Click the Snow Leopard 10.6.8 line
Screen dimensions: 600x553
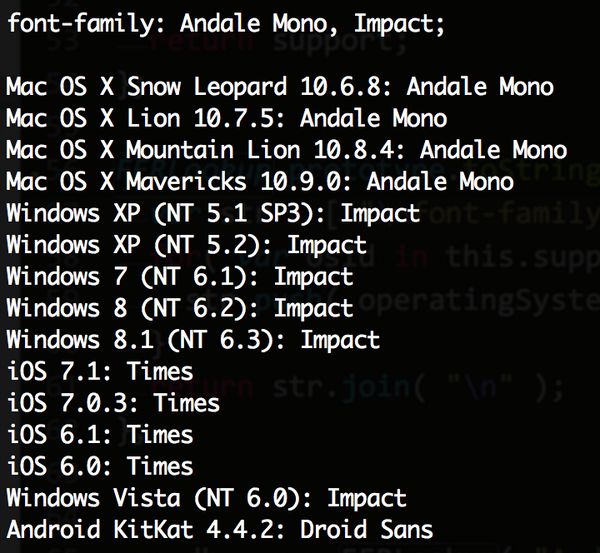pyautogui.click(x=279, y=87)
